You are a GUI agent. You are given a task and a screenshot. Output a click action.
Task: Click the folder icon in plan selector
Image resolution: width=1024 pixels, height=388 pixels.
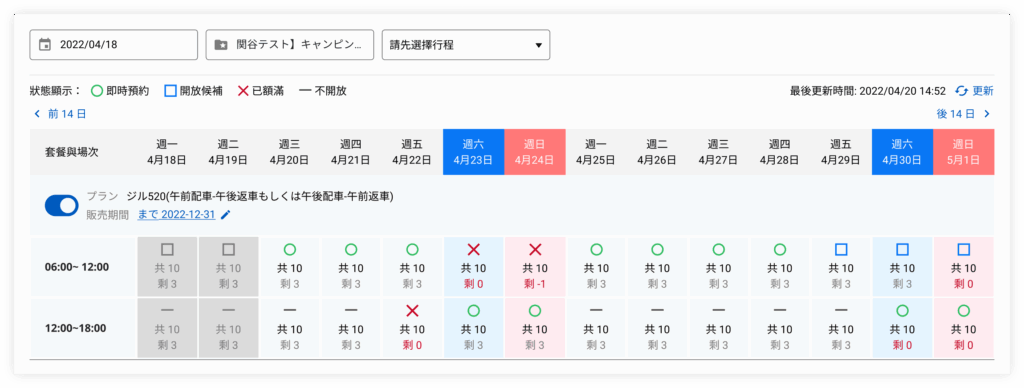221,45
